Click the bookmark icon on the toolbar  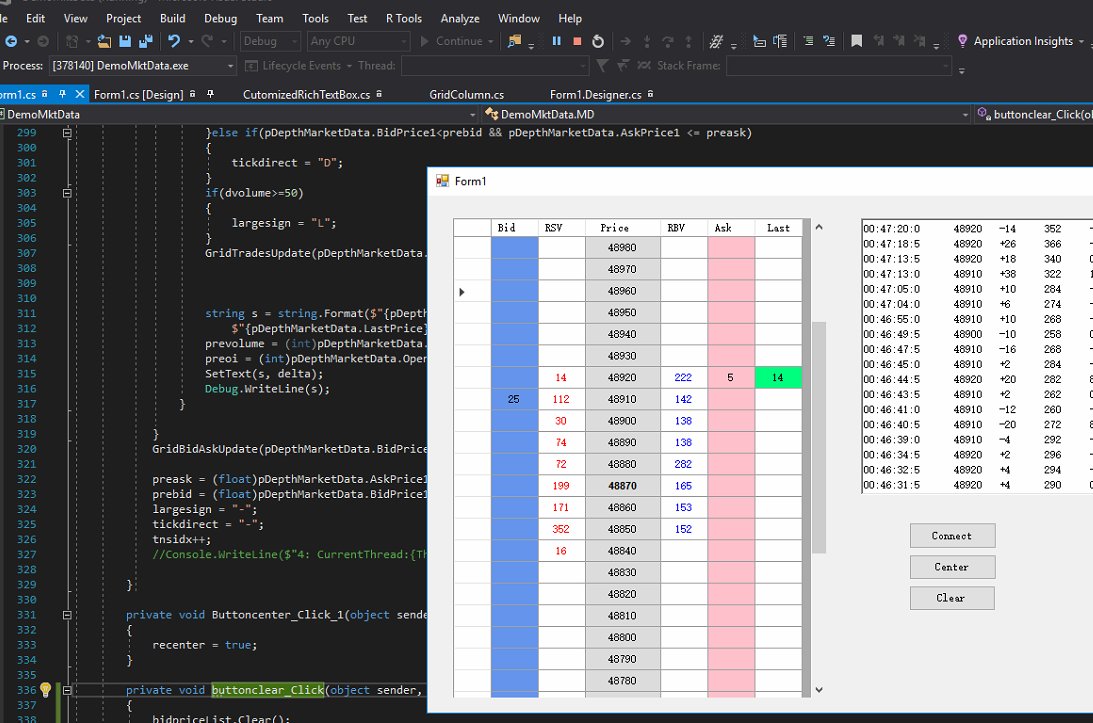coord(857,42)
